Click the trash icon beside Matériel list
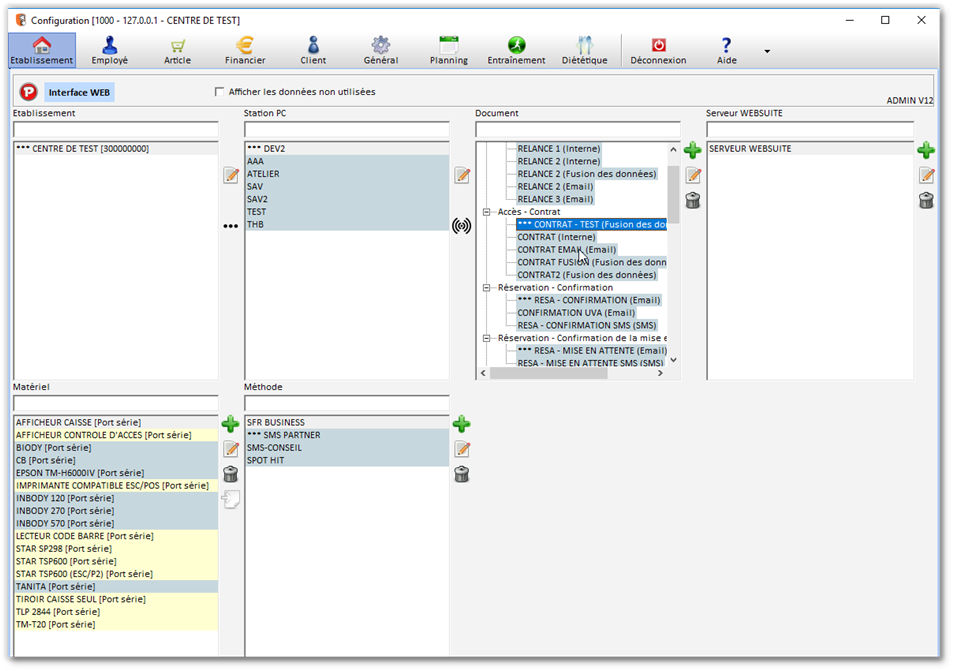954x671 pixels. pos(230,474)
